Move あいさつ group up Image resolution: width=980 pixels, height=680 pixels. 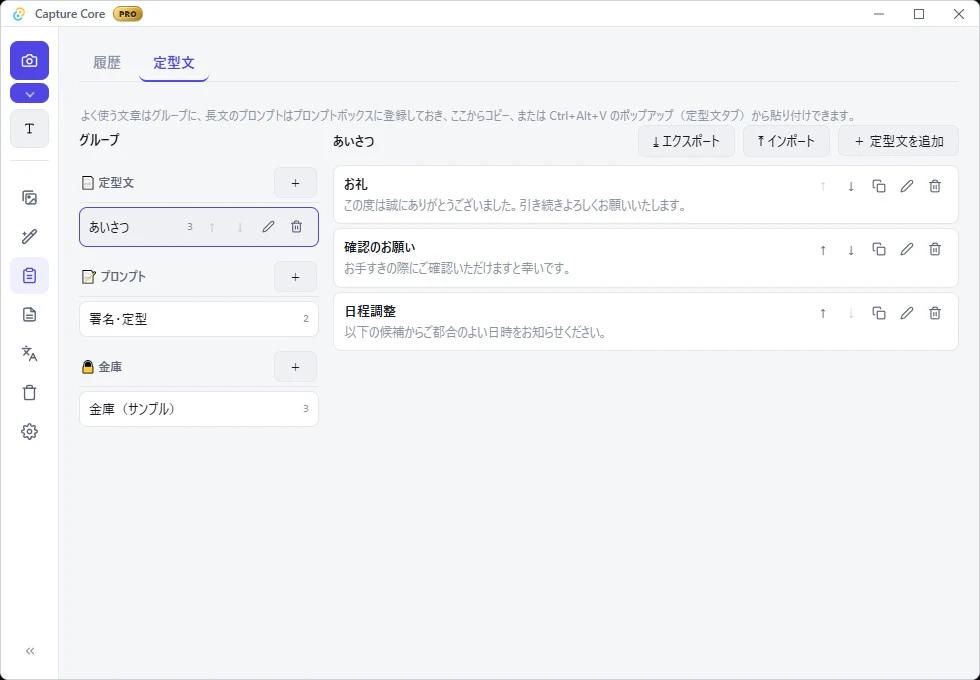tap(212, 227)
